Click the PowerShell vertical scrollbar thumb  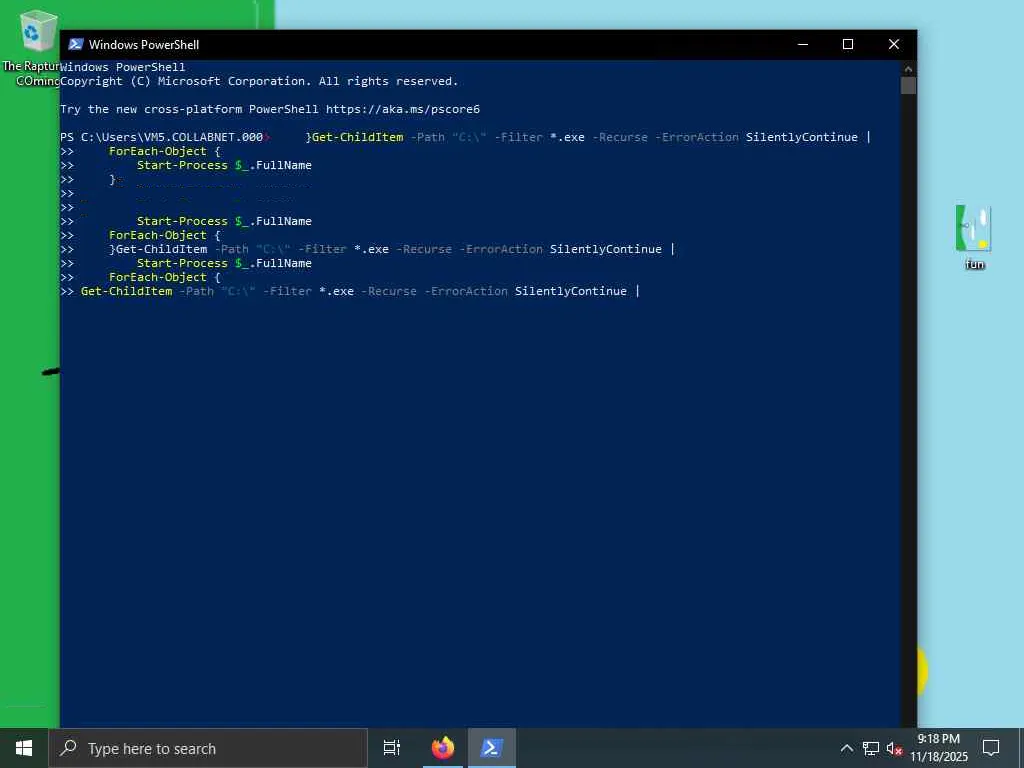click(x=908, y=86)
